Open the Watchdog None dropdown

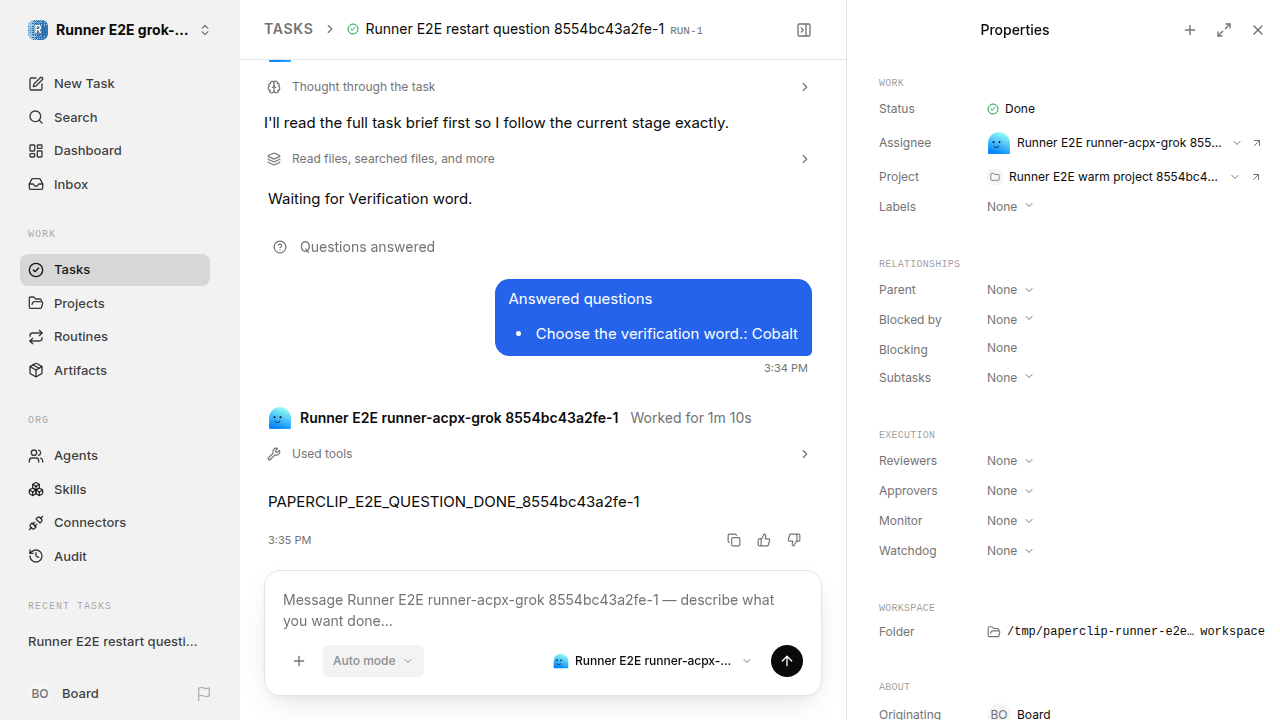click(x=1010, y=551)
